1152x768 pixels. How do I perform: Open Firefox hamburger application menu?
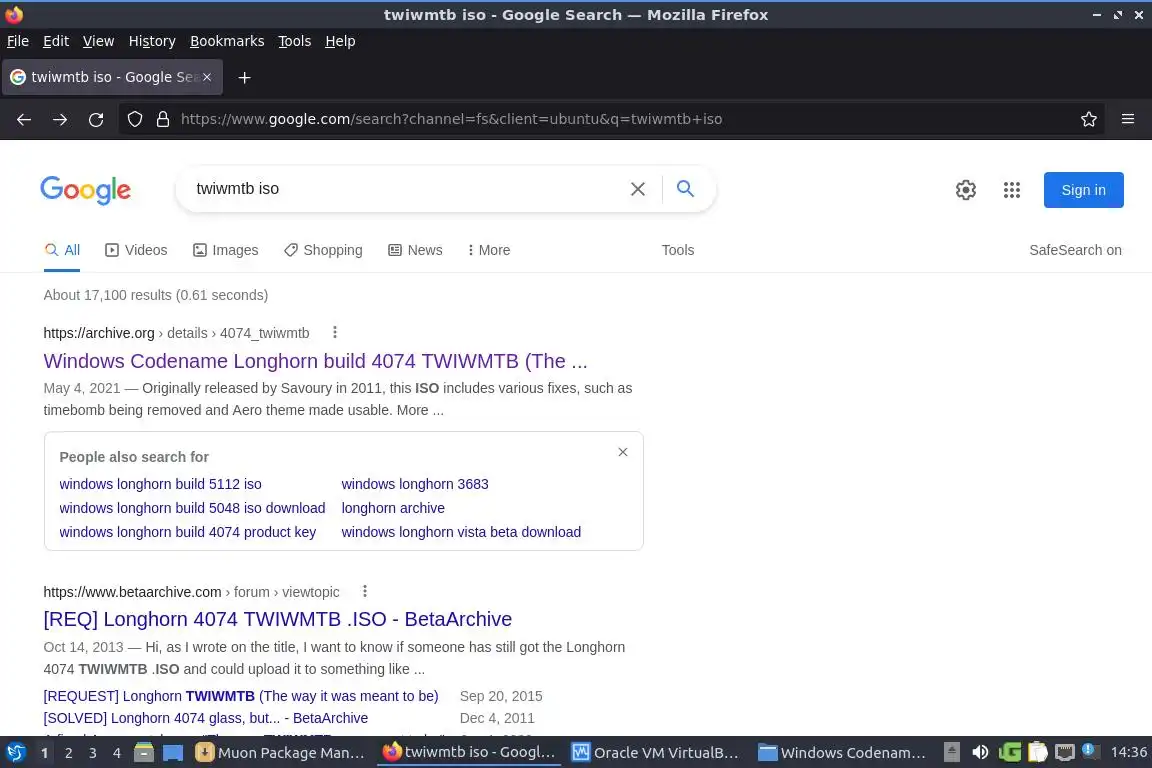[x=1128, y=119]
